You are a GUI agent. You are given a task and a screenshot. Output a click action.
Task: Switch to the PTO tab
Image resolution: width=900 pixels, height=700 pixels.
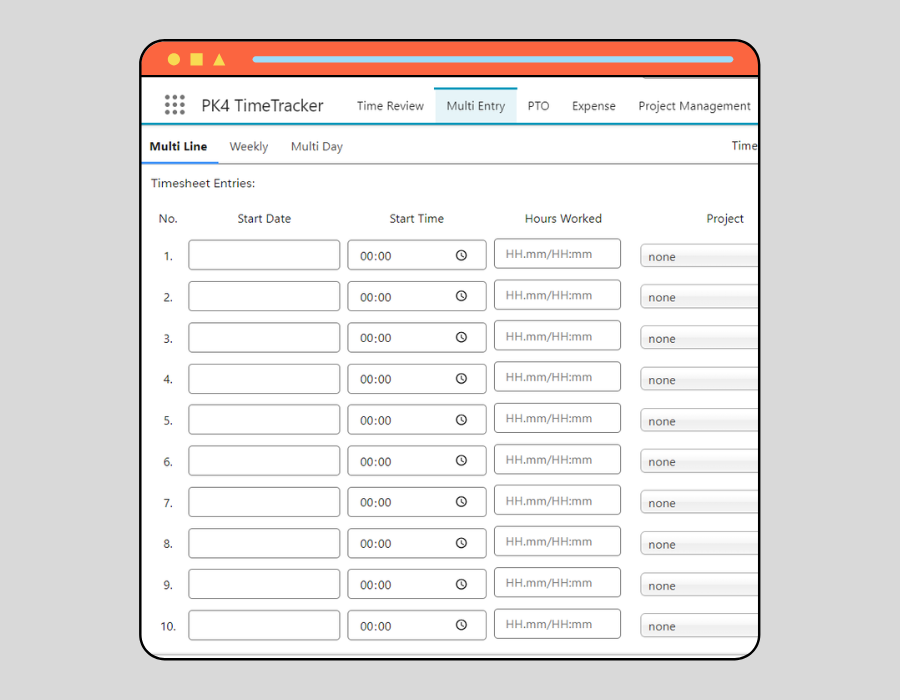click(x=539, y=105)
